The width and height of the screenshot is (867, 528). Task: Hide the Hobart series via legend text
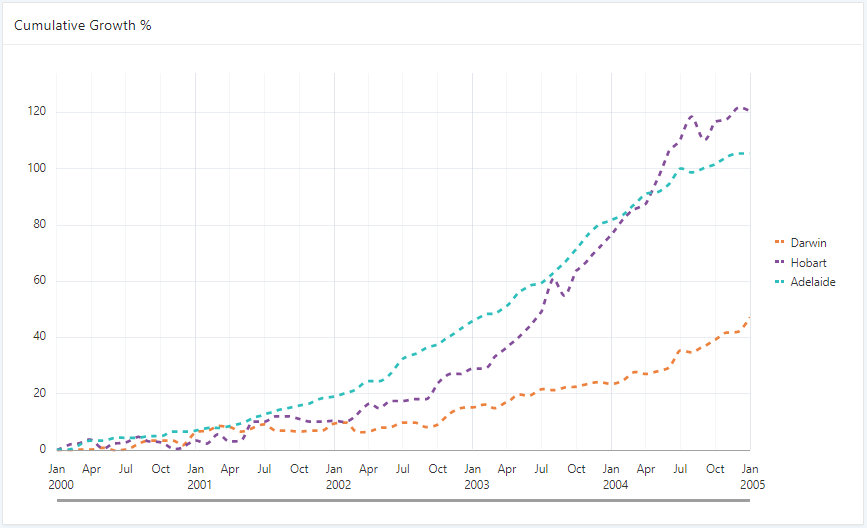(x=808, y=262)
